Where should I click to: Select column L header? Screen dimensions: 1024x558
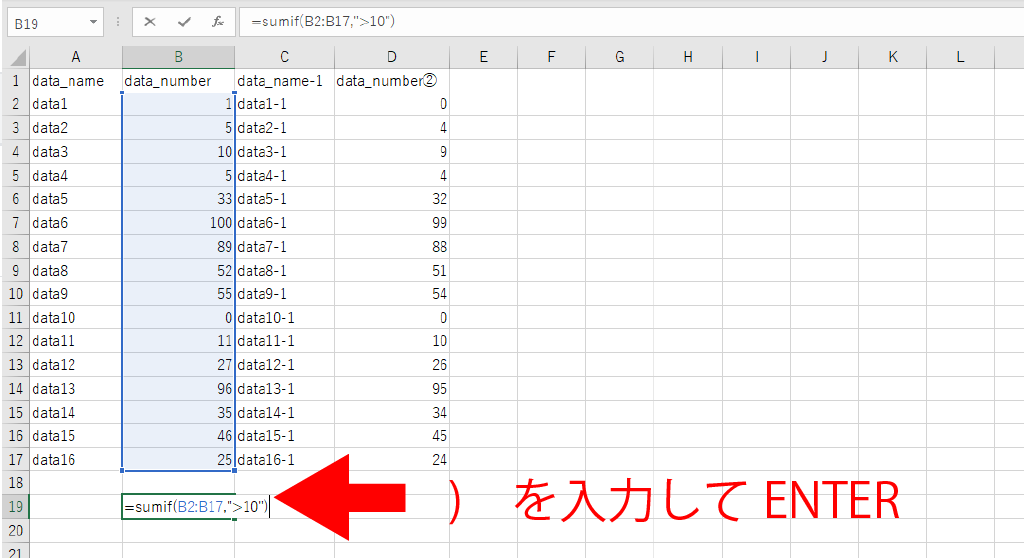click(x=959, y=57)
